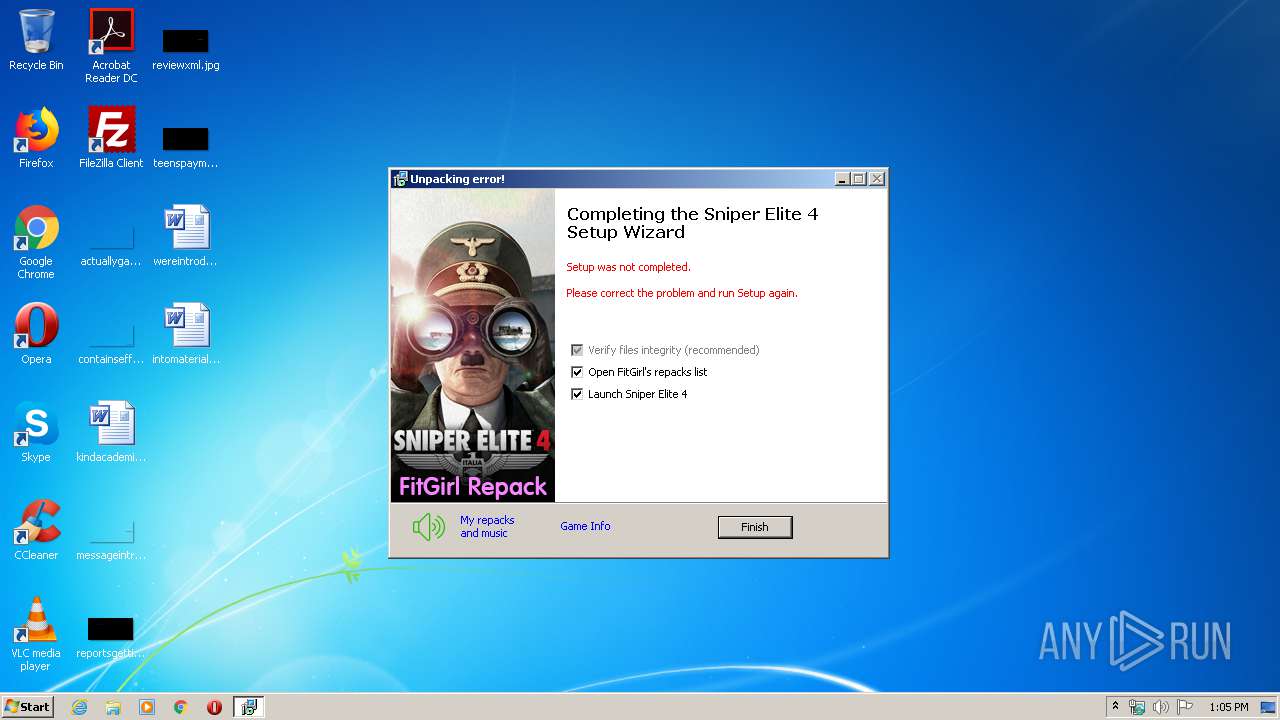Viewport: 1280px width, 720px height.
Task: Click Verify files integrity checkbox
Action: pyautogui.click(x=576, y=350)
